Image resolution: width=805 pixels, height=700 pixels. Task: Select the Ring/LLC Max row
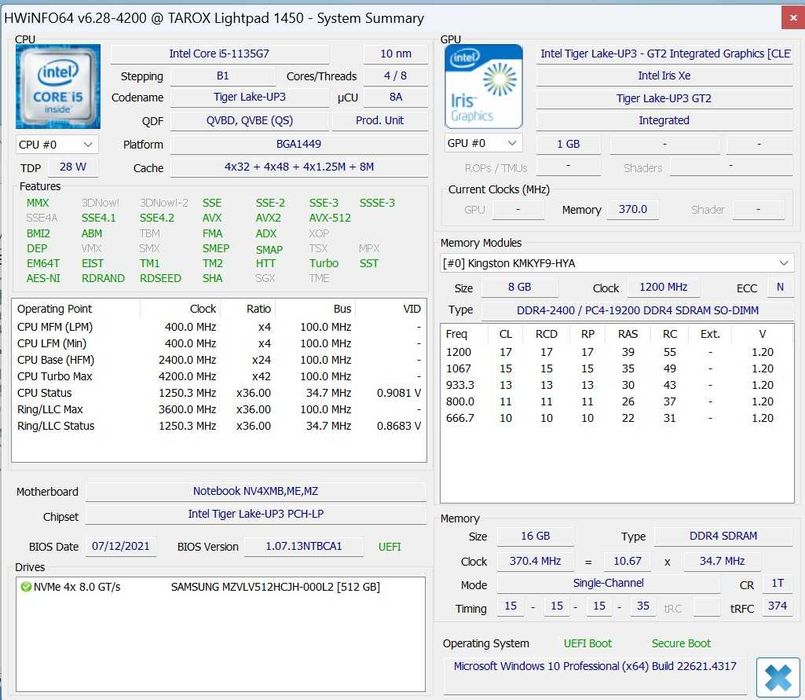219,409
